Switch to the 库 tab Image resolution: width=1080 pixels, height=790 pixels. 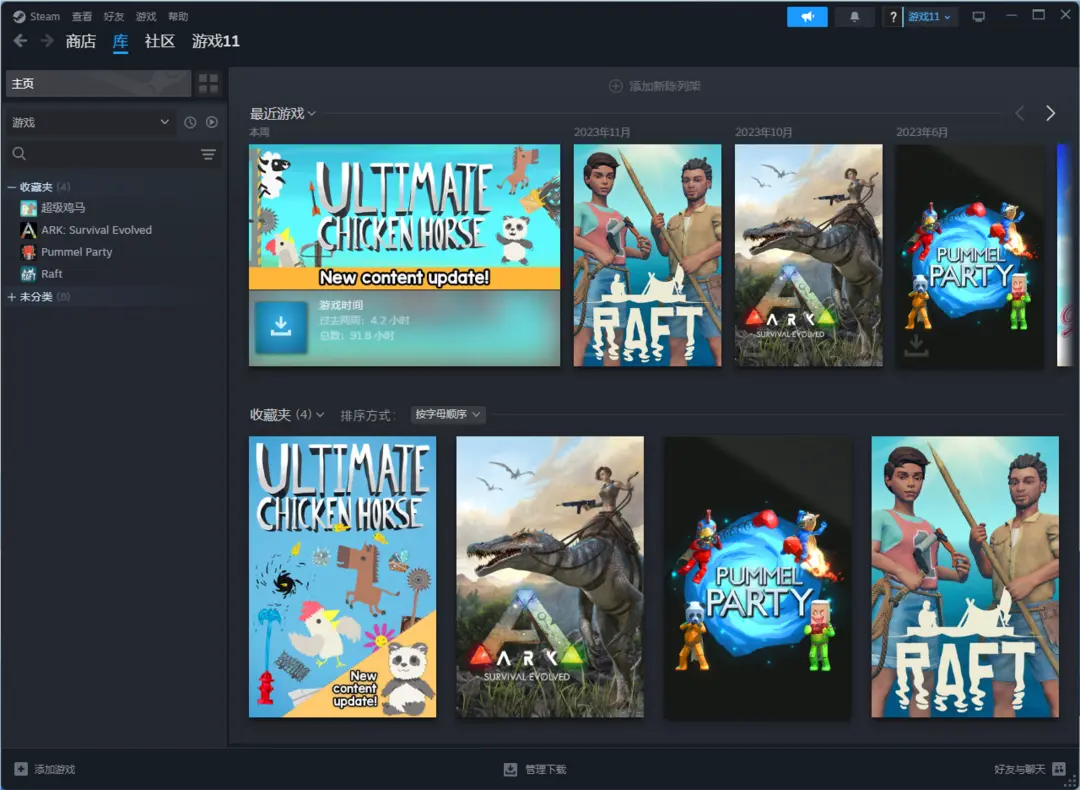tap(121, 41)
